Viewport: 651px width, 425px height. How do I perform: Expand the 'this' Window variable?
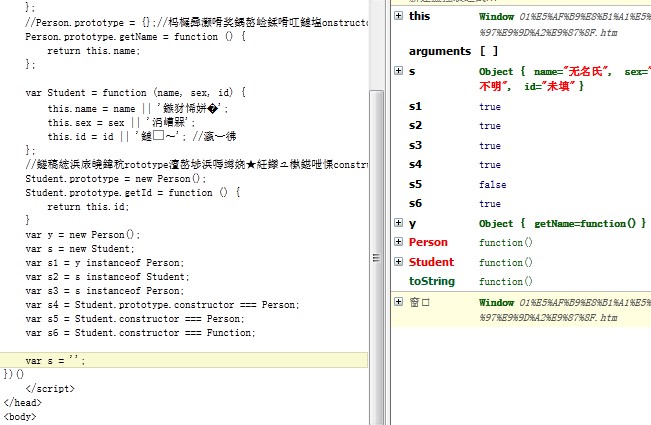pyautogui.click(x=398, y=16)
